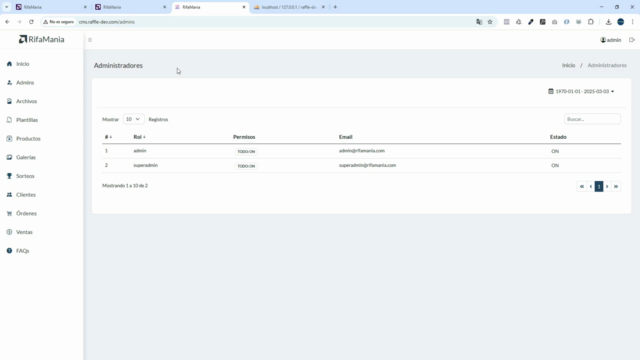
Task: Click the FAQs question icon
Action: pyautogui.click(x=9, y=251)
